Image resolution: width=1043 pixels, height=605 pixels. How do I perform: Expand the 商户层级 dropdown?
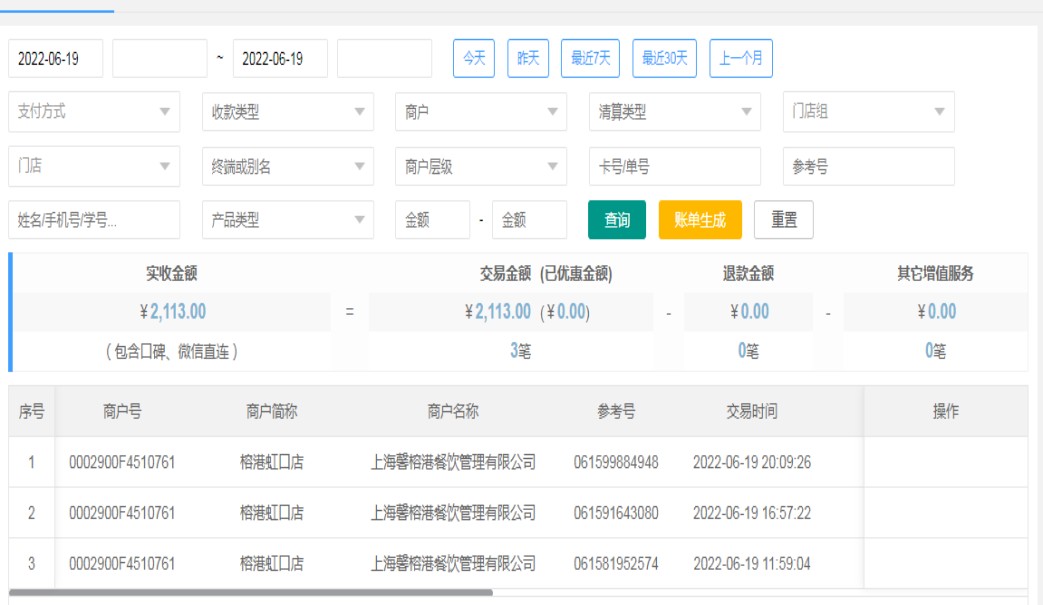(x=480, y=166)
